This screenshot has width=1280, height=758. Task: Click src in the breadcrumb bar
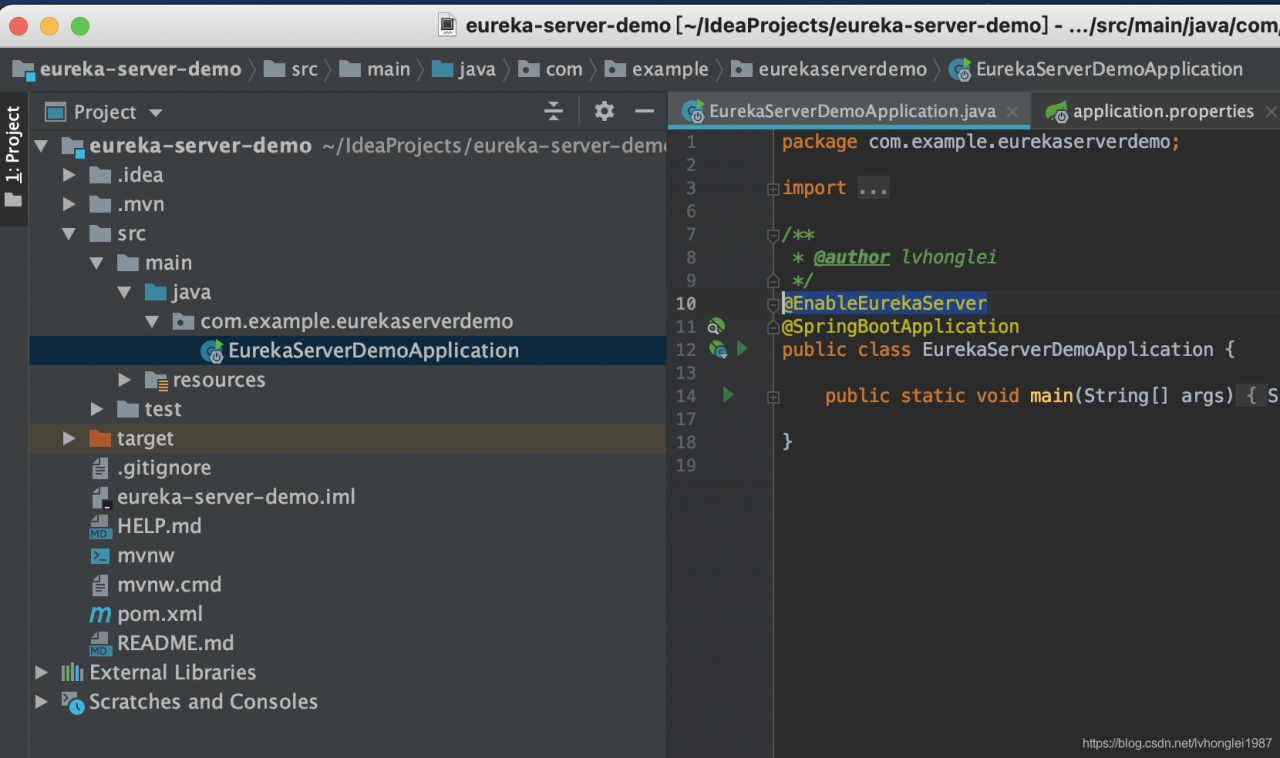pos(293,69)
